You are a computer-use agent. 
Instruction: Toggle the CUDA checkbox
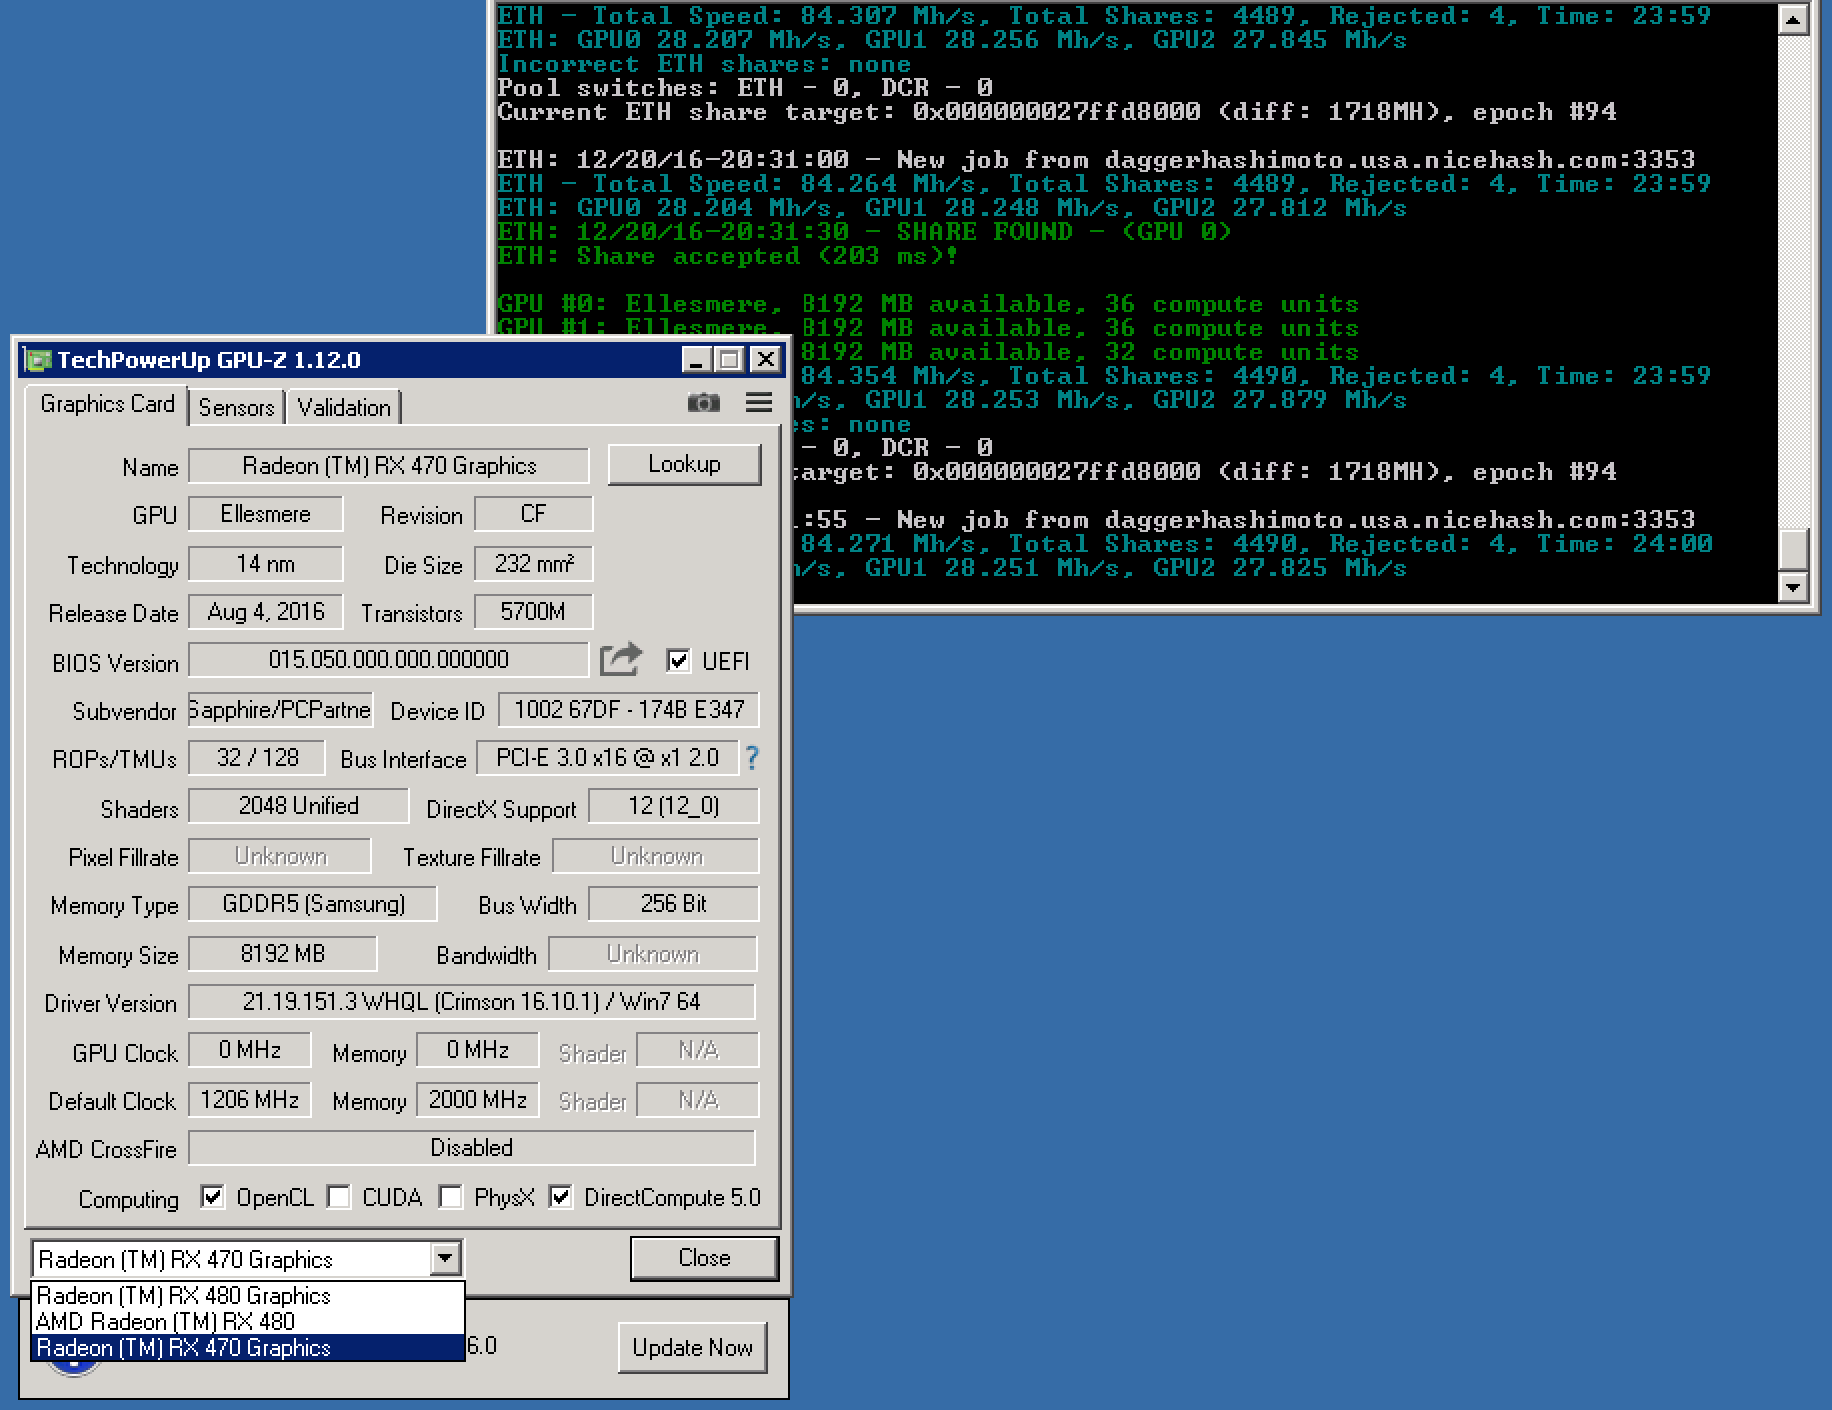point(340,1197)
